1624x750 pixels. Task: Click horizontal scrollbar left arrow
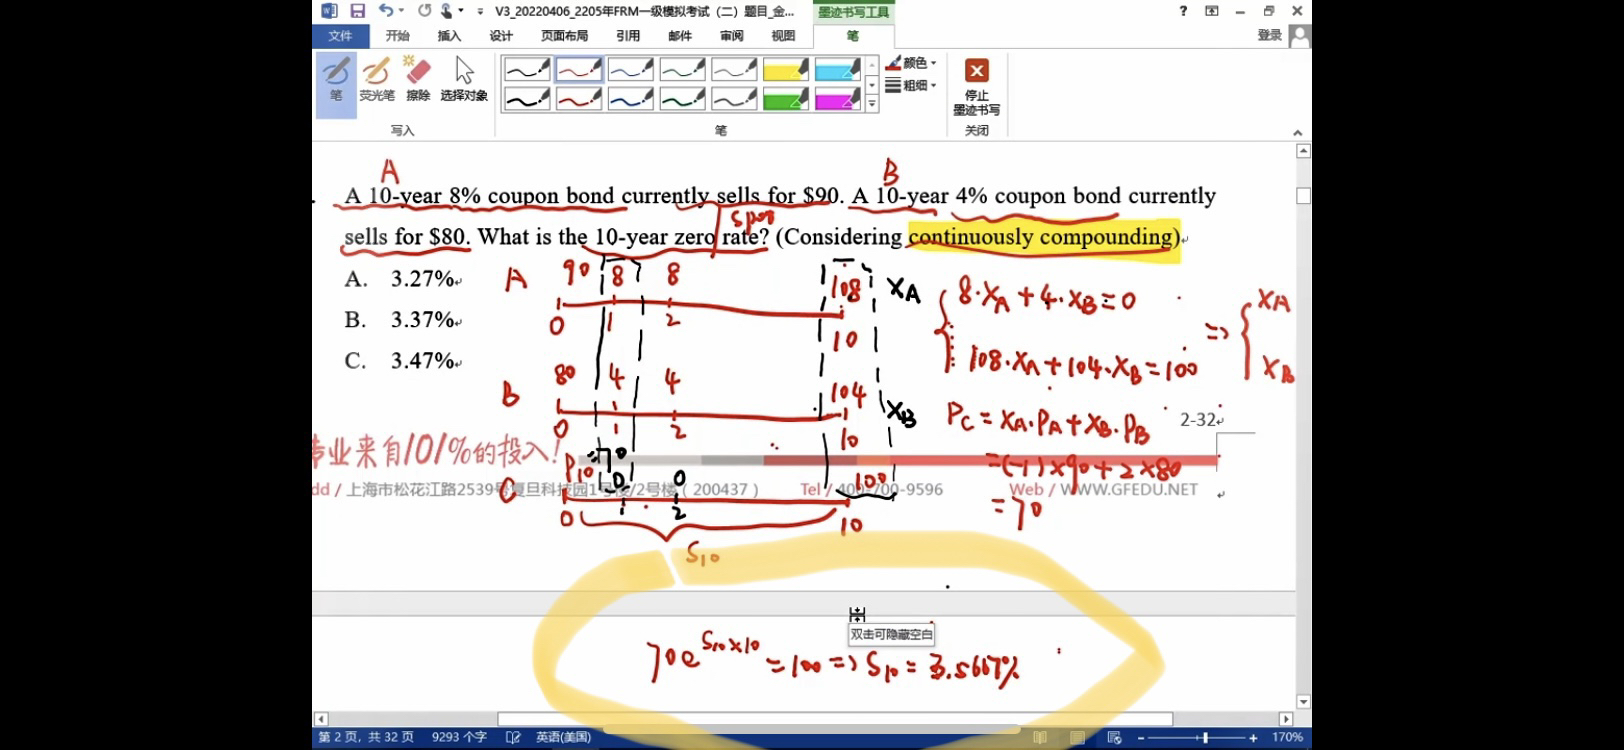(321, 719)
